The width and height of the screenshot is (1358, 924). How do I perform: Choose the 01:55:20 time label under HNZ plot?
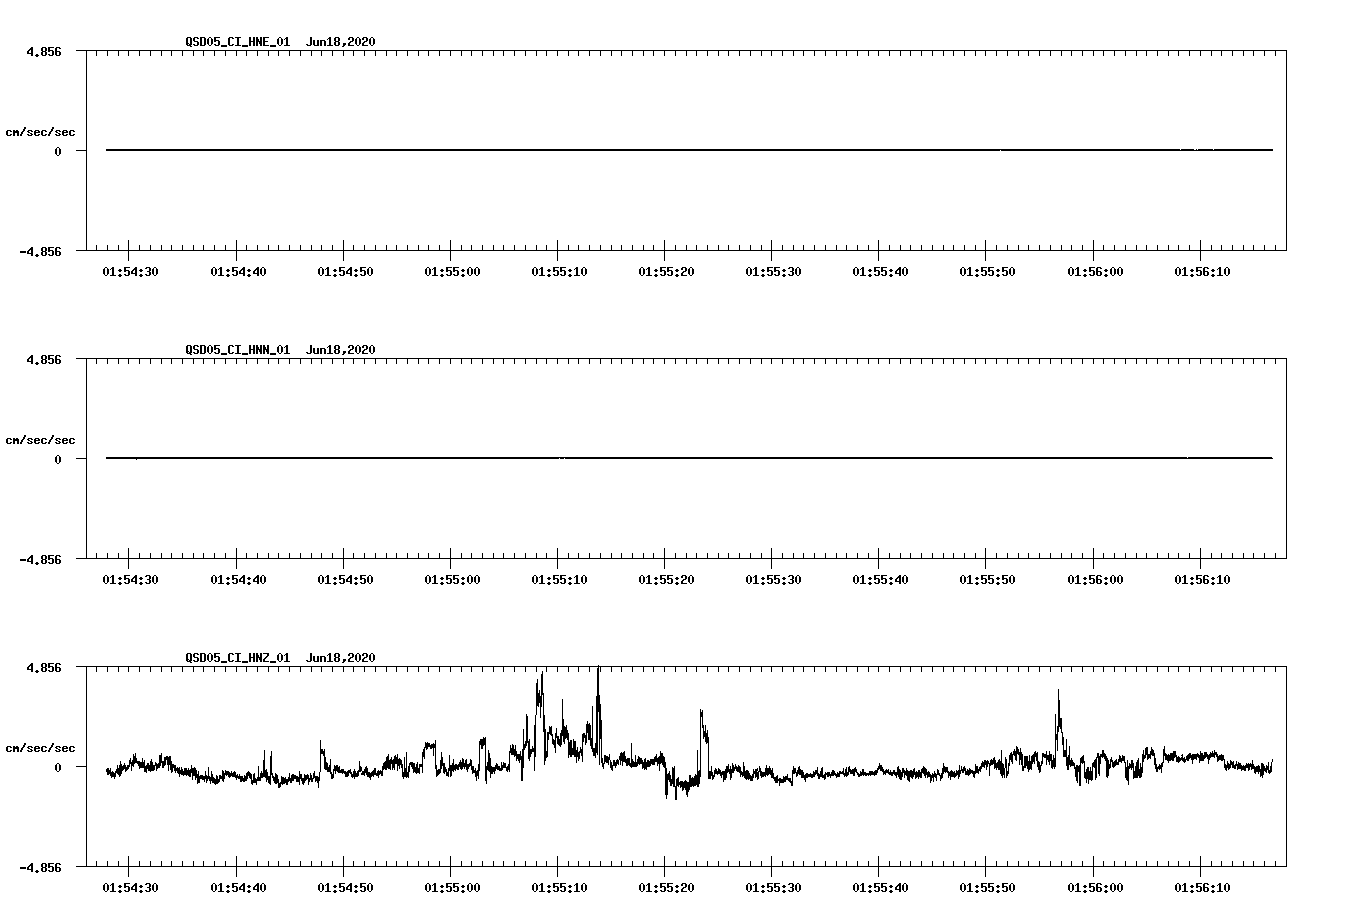666,888
